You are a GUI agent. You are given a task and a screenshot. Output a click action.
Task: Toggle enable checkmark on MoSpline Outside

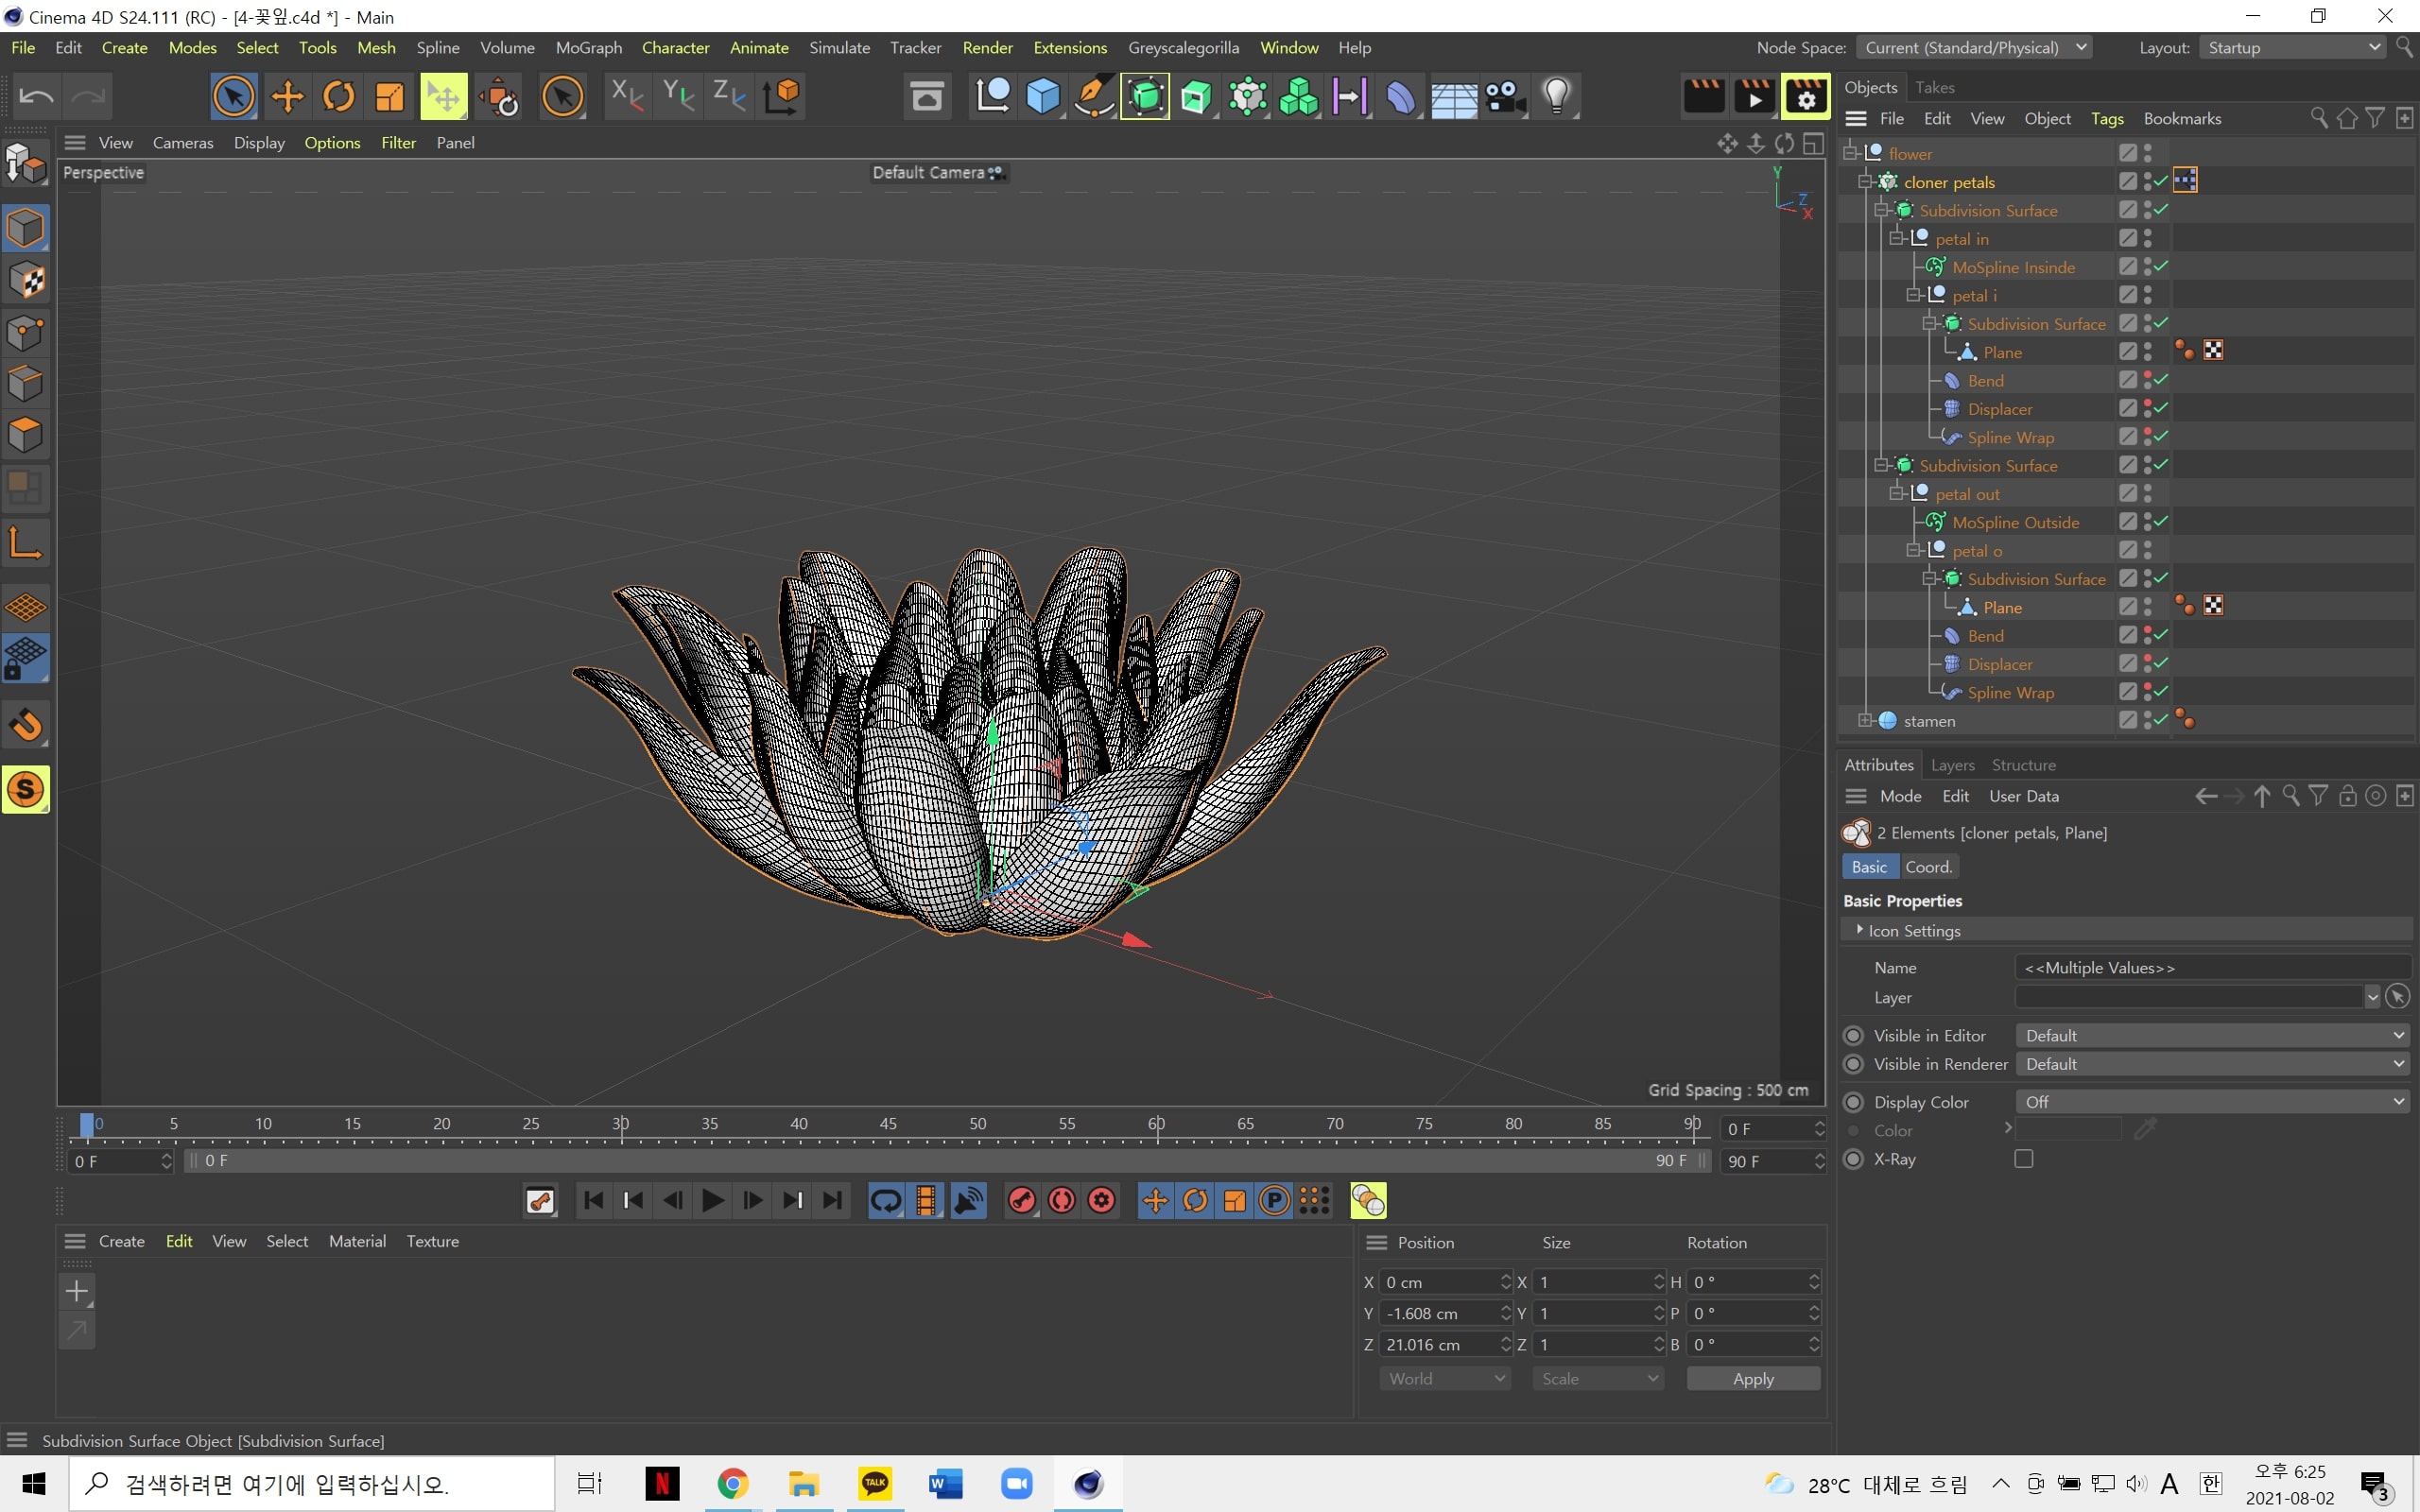pyautogui.click(x=2161, y=521)
